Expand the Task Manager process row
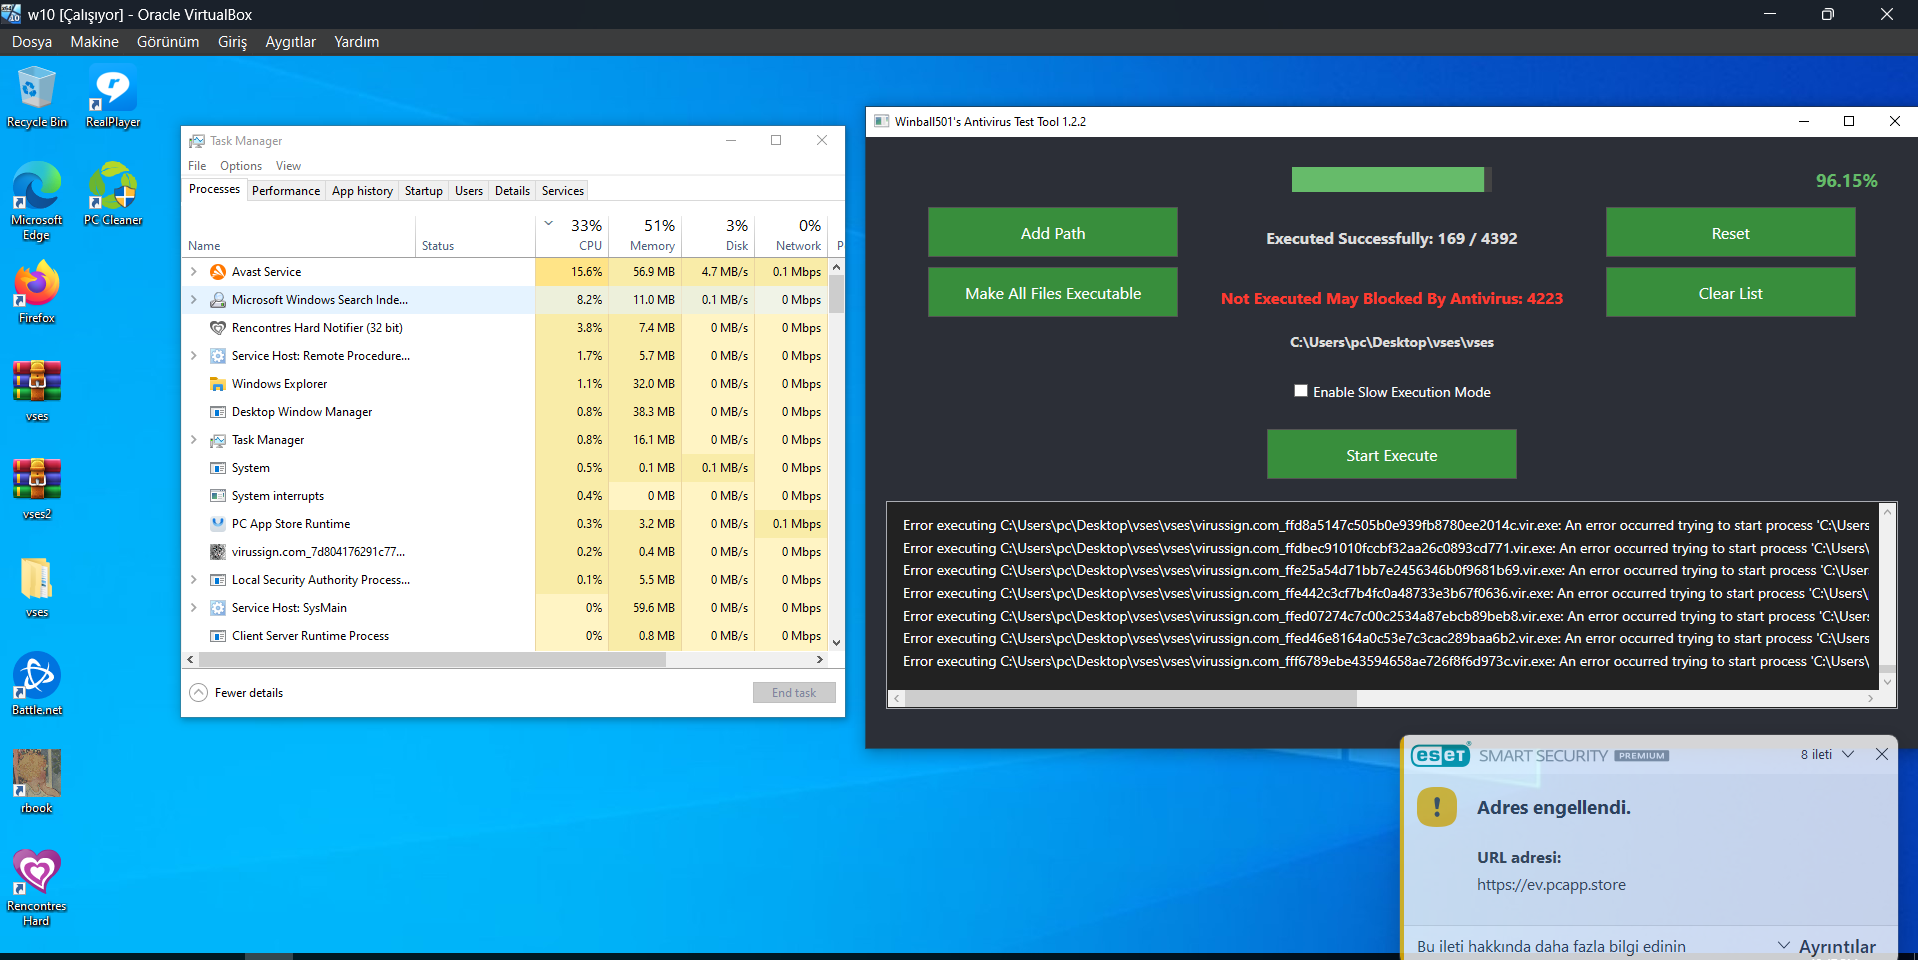This screenshot has width=1918, height=960. 194,440
